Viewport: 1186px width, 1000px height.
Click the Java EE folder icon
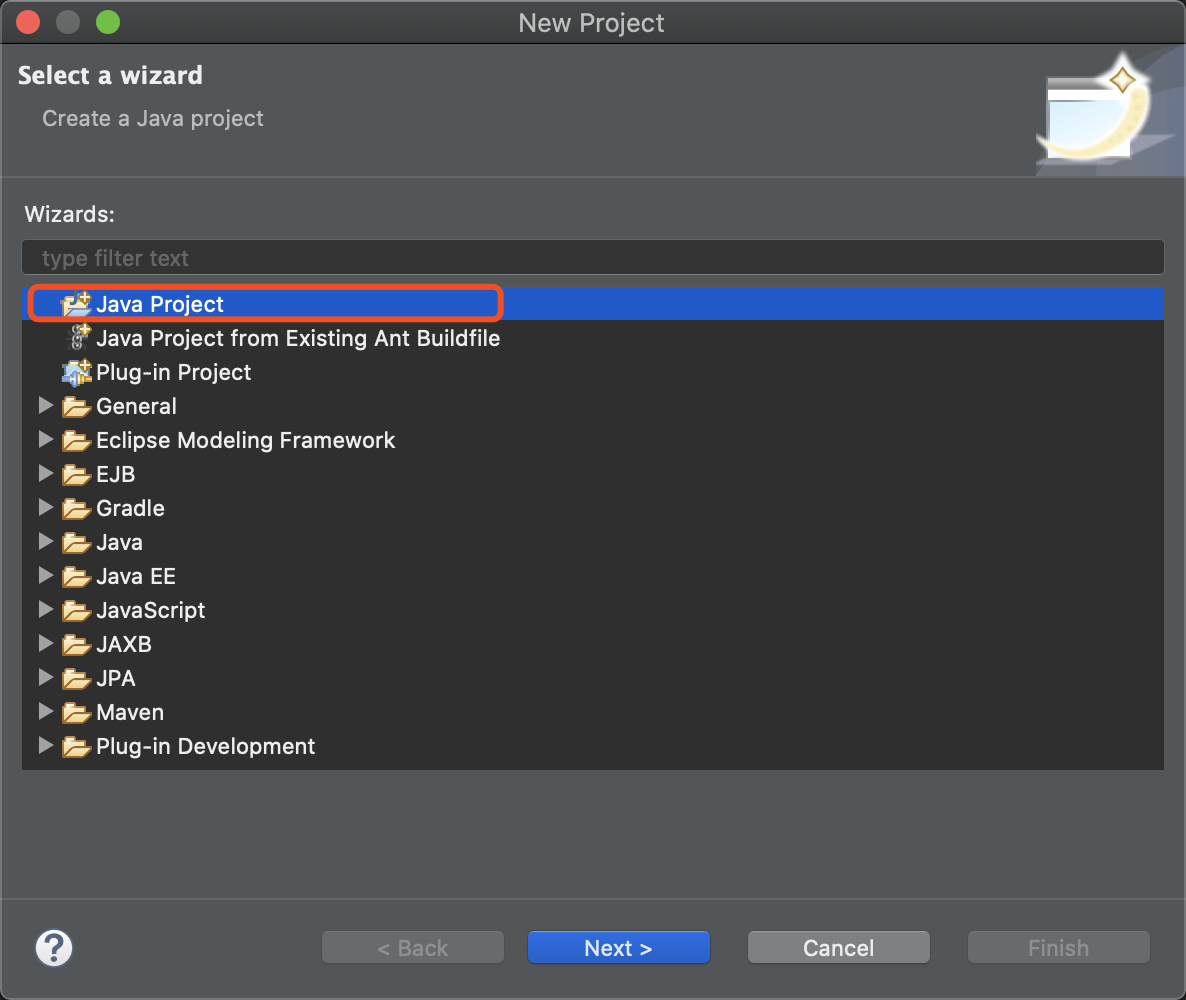pyautogui.click(x=76, y=577)
